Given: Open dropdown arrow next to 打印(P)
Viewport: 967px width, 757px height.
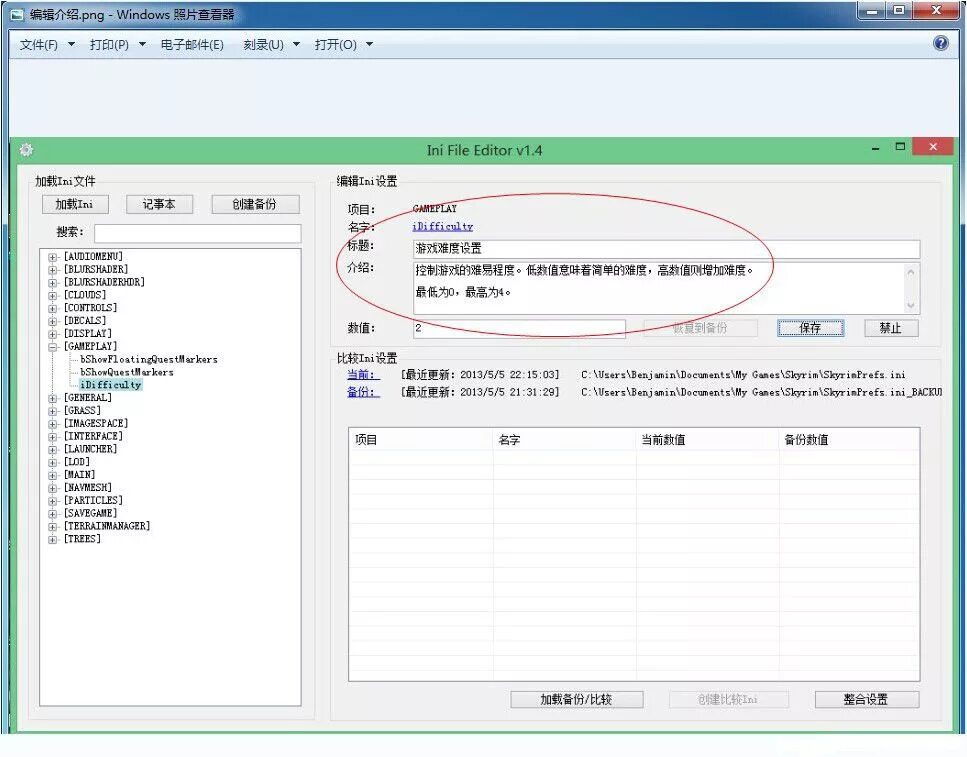Looking at the screenshot, I should (x=142, y=44).
